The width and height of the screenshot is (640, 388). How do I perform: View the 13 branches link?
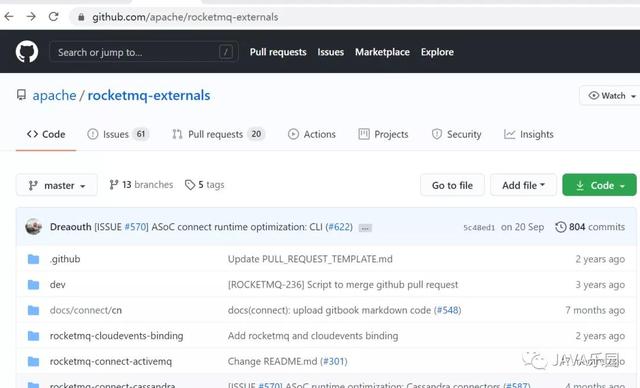pyautogui.click(x=141, y=185)
